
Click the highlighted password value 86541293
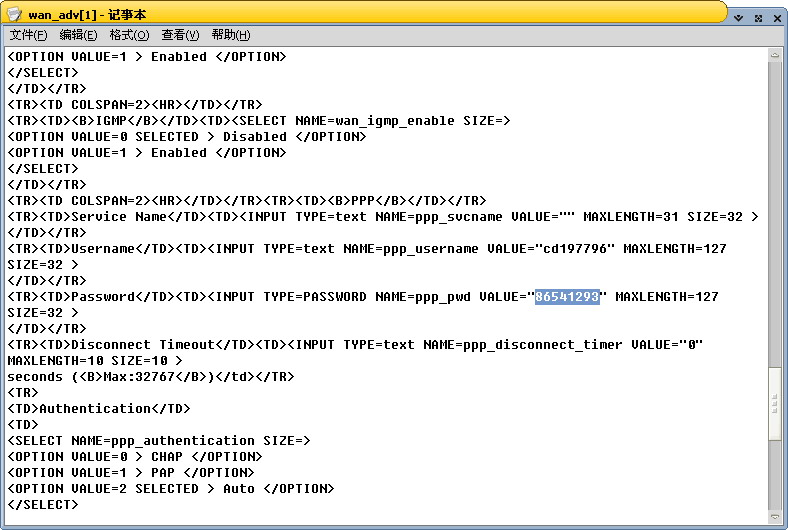[x=567, y=297]
